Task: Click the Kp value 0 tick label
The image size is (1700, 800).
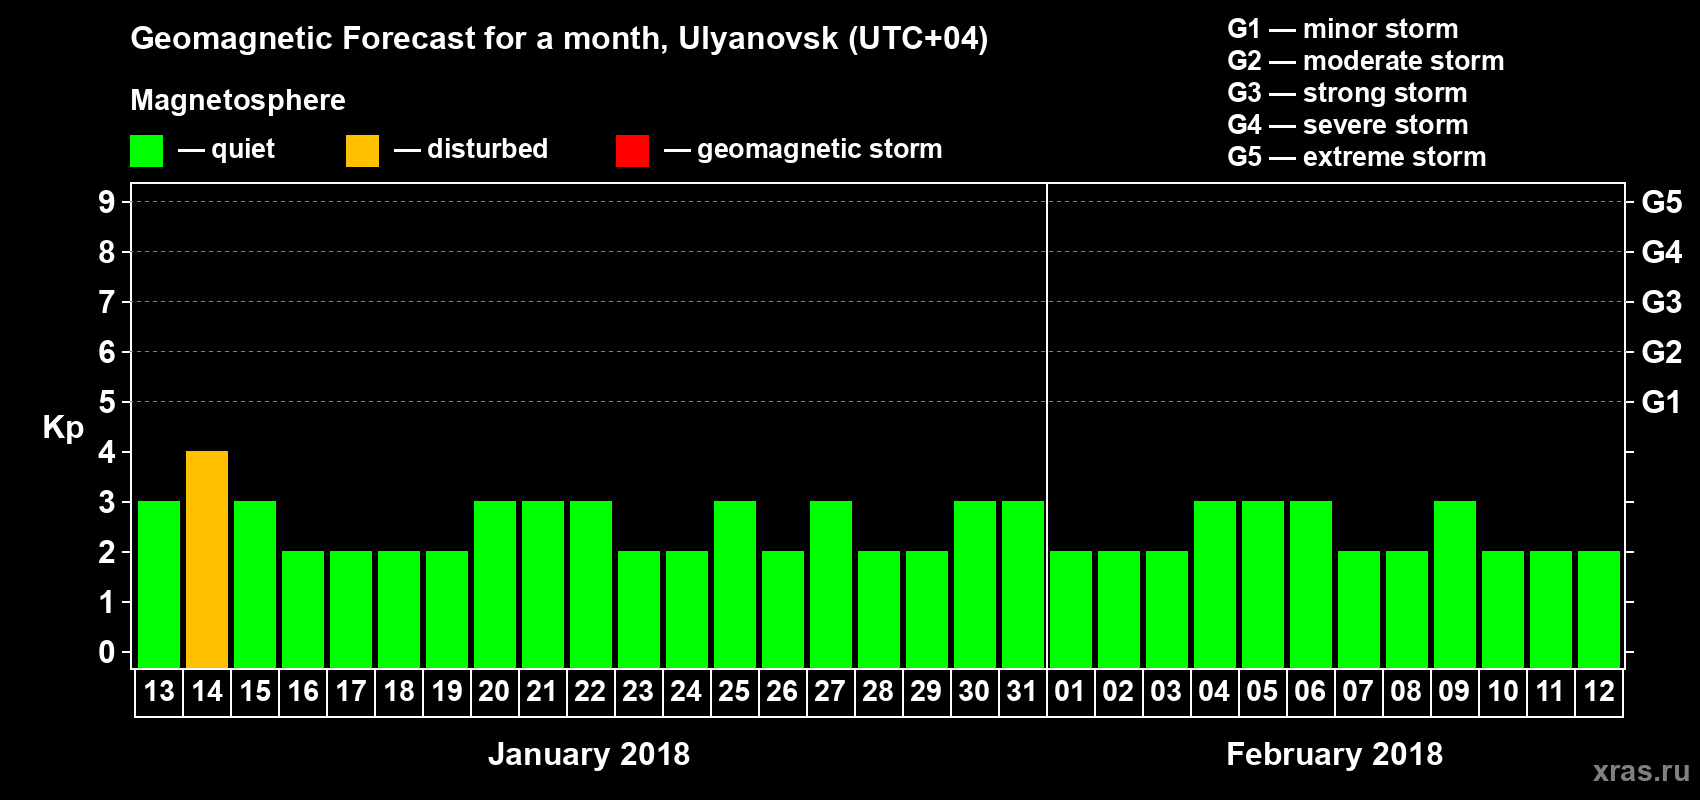Action: coord(107,652)
